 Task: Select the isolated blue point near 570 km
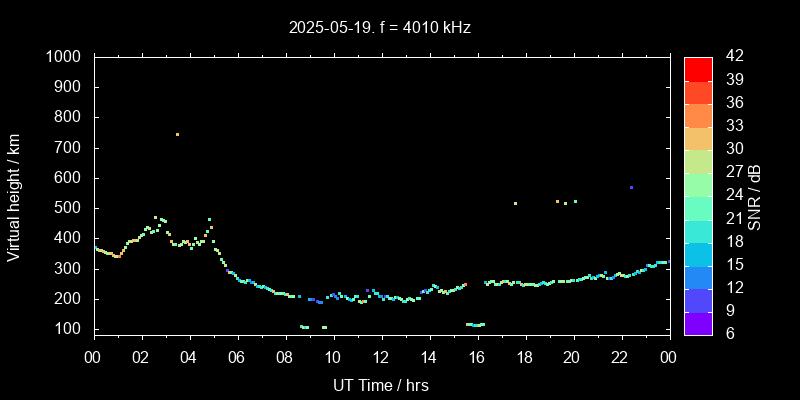[x=631, y=187]
